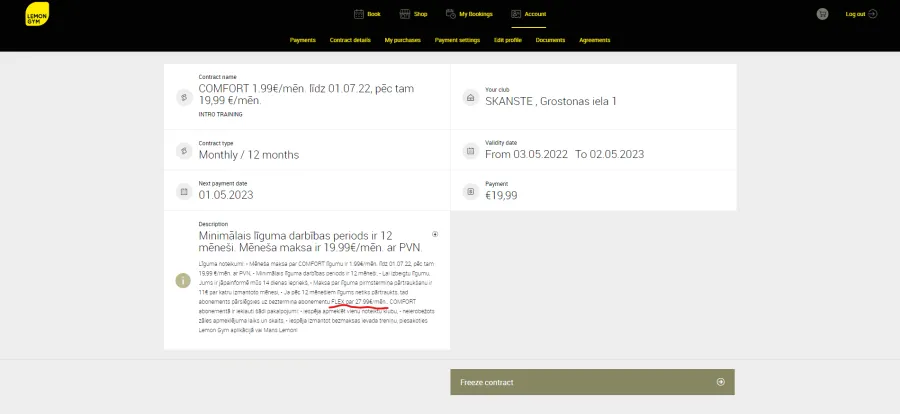900x414 pixels.
Task: Click the Account card icon
Action: pos(516,14)
